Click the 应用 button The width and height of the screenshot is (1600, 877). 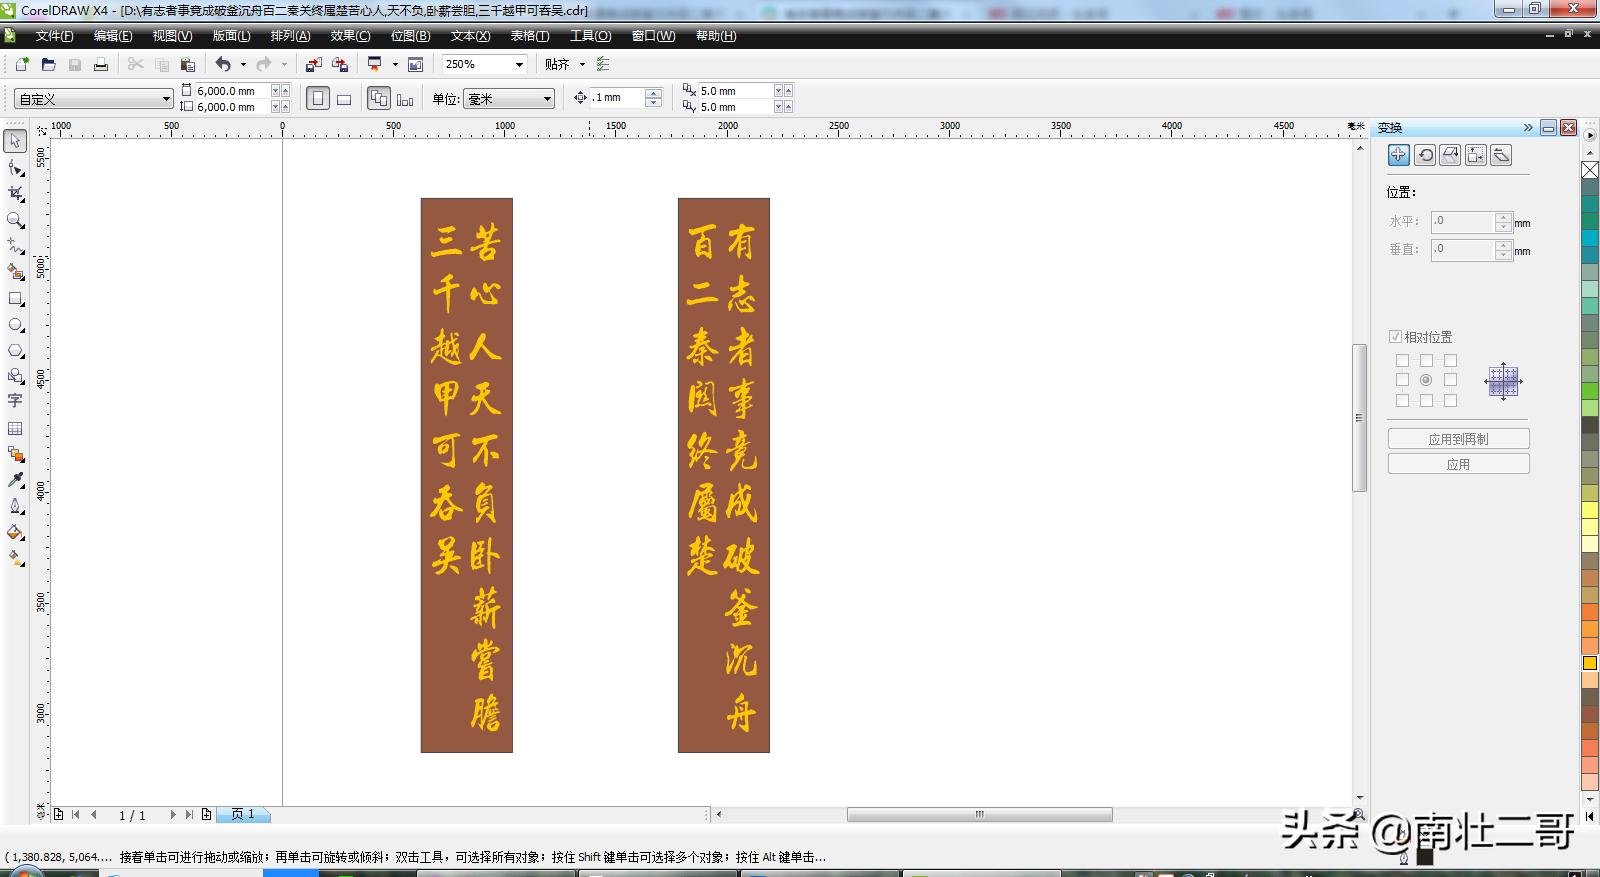click(1458, 464)
